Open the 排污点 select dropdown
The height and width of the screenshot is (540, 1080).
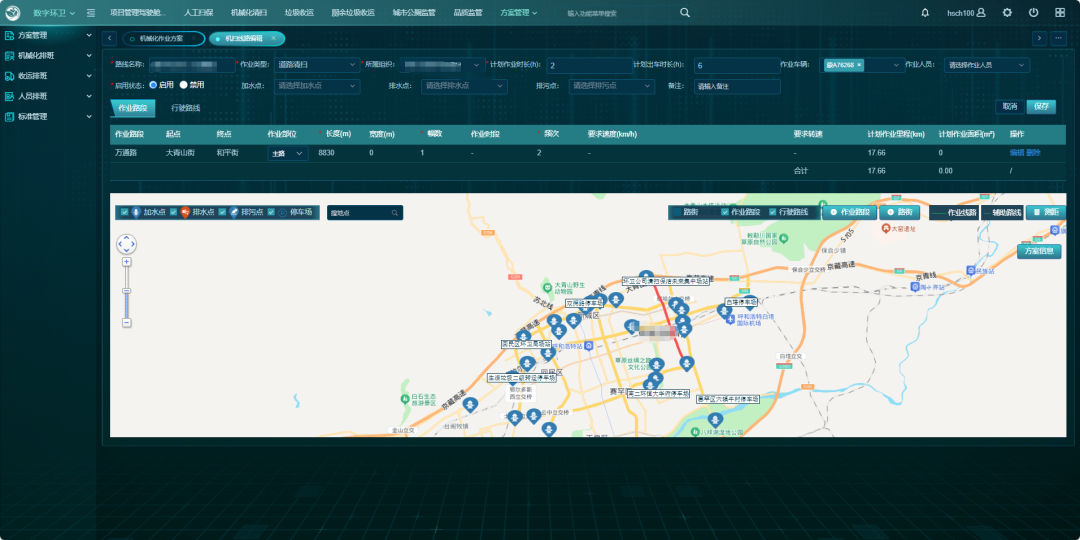[x=612, y=86]
